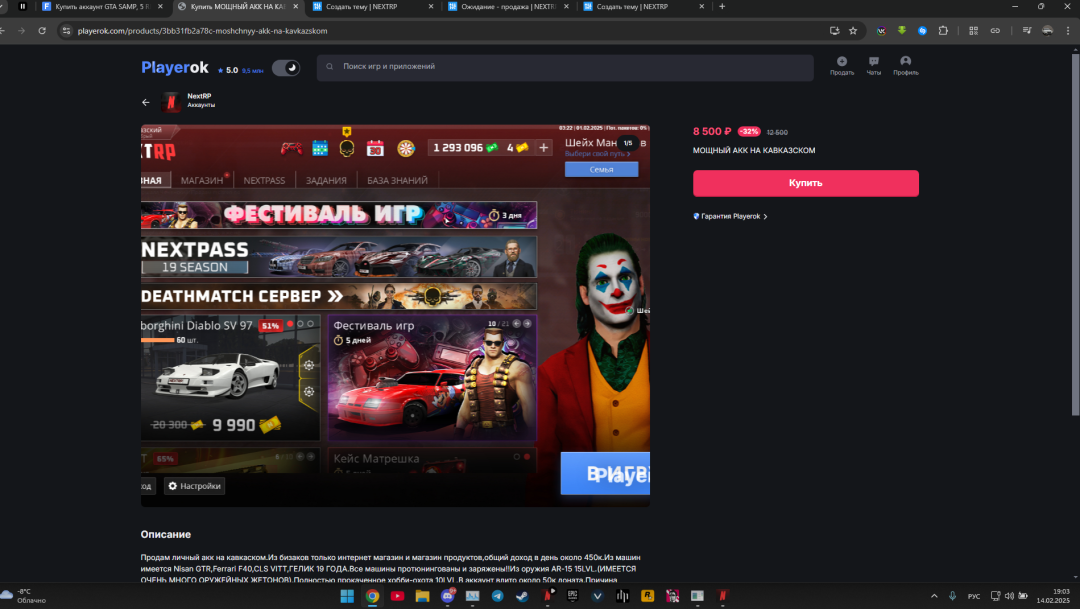Click the install app icon in address bar
This screenshot has height=609, width=1080.
pos(834,31)
